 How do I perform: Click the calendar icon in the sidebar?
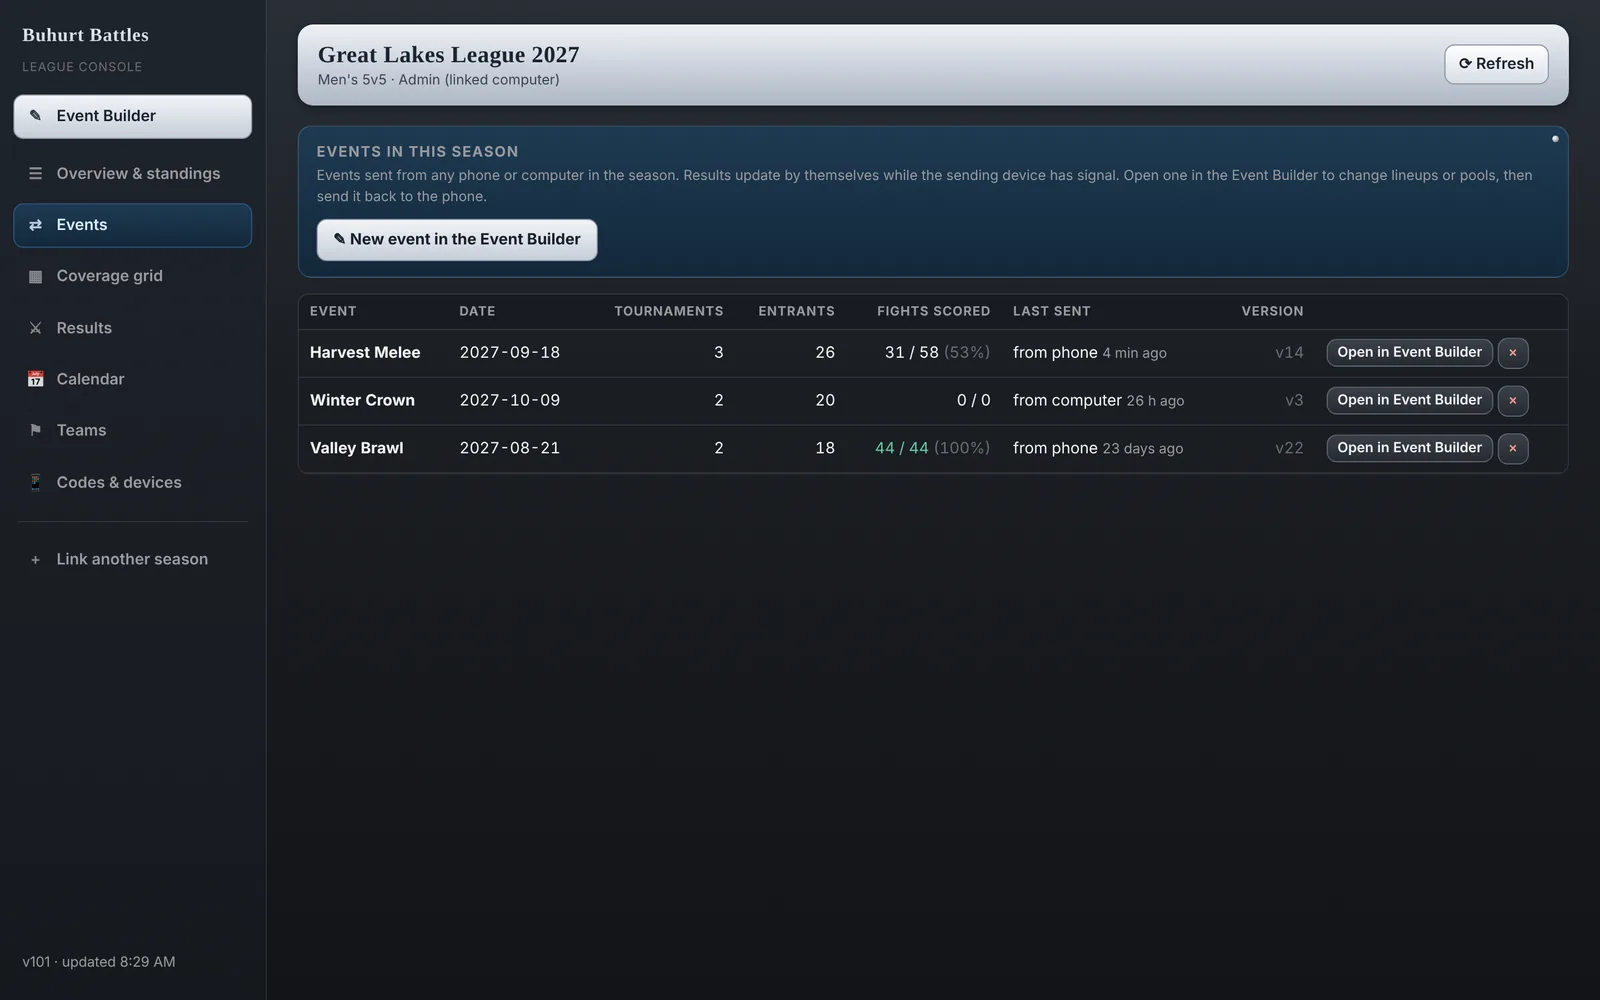point(36,379)
